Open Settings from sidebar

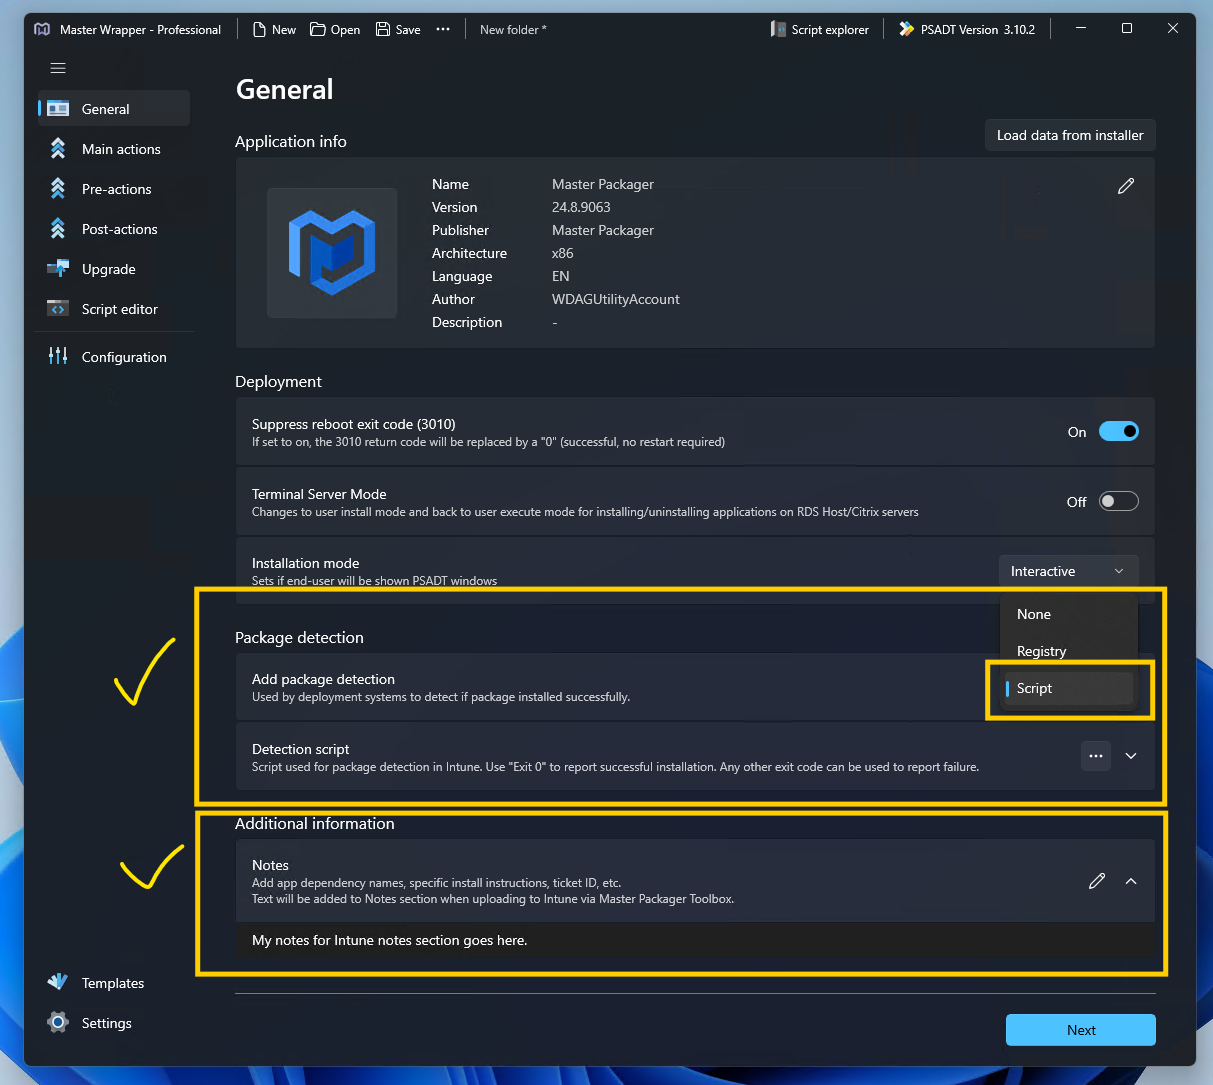(114, 1023)
